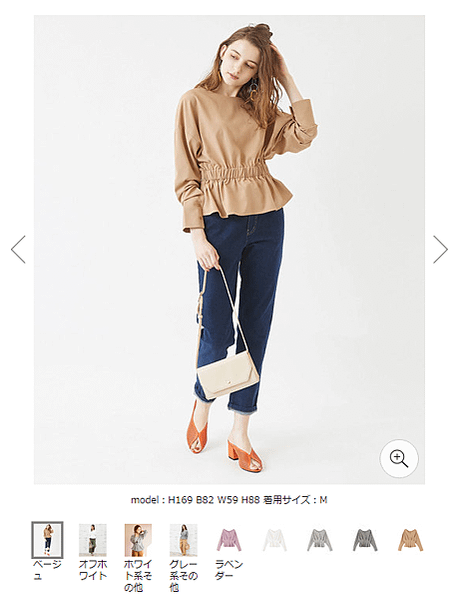This screenshot has height=599, width=458.
Task: Select the dark gray blouse thumbnail
Action: tap(365, 540)
